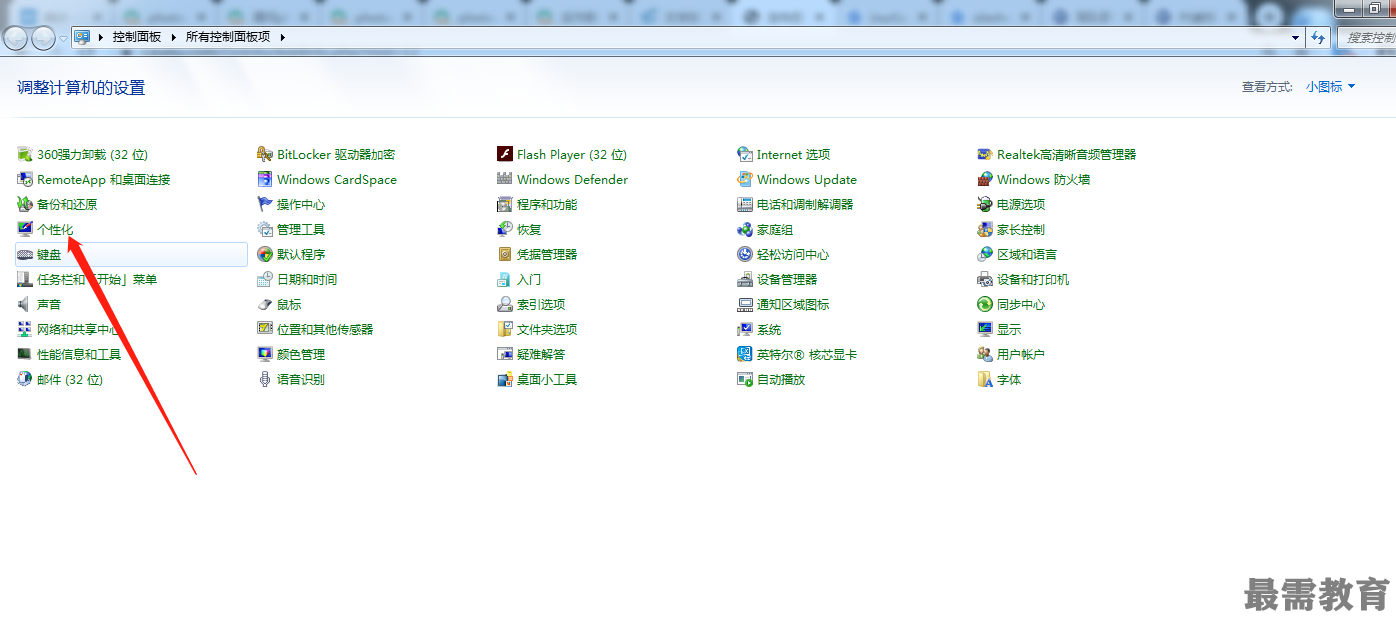This screenshot has height=634, width=1396.
Task: Open the 用户帐户 link
Action: click(1021, 354)
